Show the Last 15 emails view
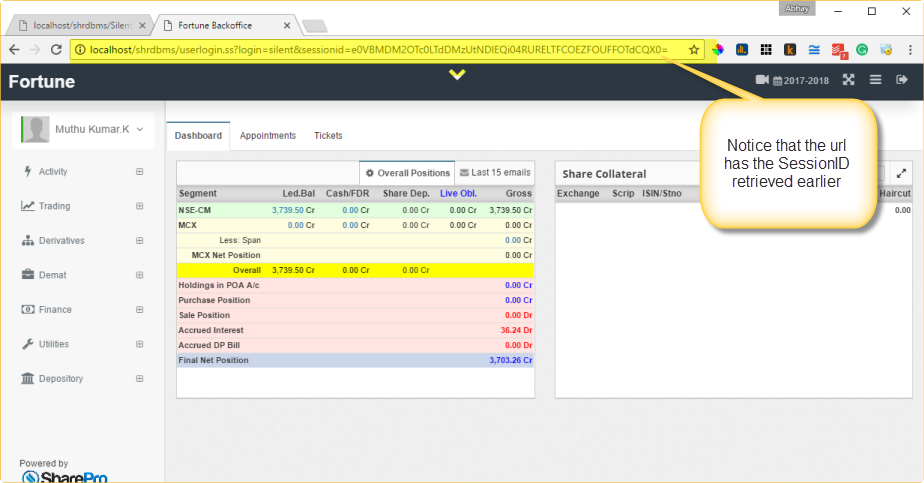Viewport: 924px width, 483px height. click(x=495, y=173)
